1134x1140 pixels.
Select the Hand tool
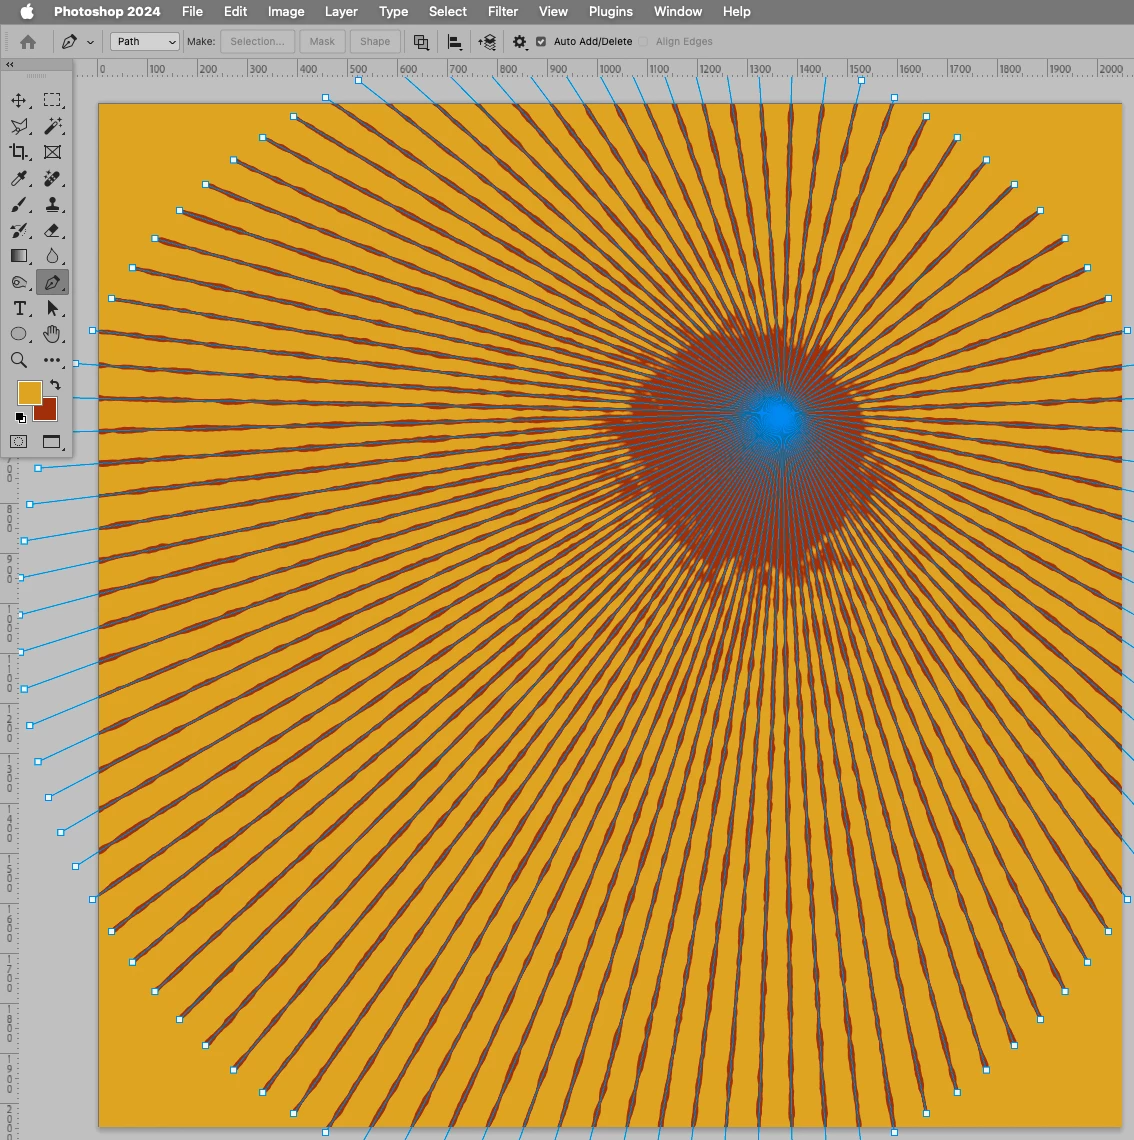52,334
